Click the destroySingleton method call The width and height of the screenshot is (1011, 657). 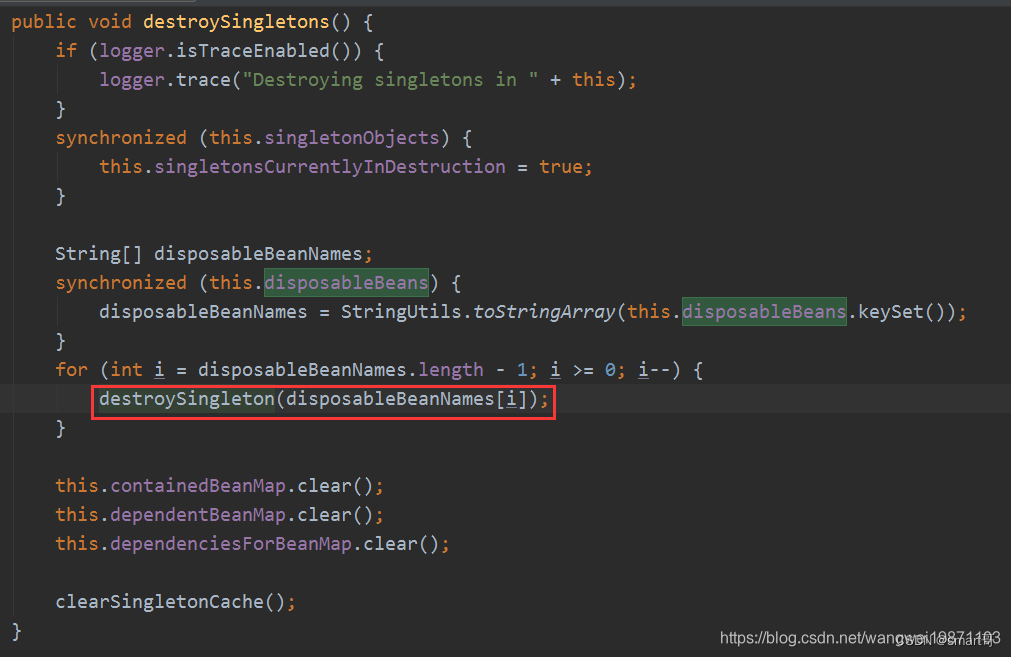coord(187,399)
